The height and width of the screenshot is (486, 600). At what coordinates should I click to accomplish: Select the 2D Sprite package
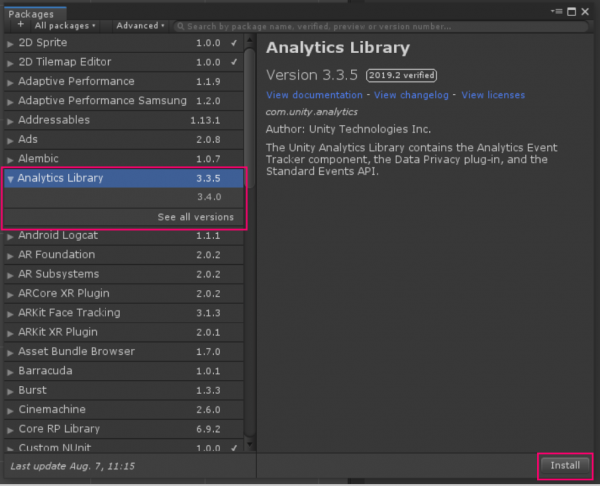[x=124, y=43]
